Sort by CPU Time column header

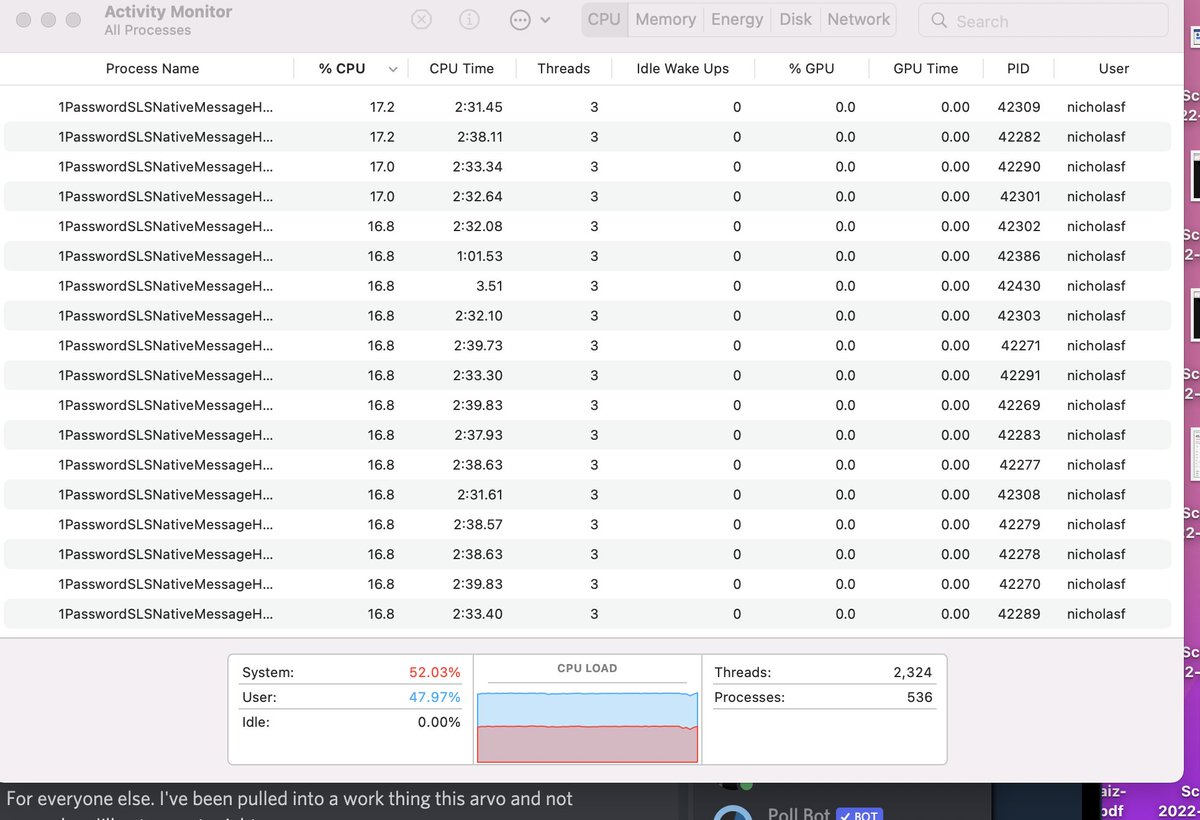(x=462, y=69)
